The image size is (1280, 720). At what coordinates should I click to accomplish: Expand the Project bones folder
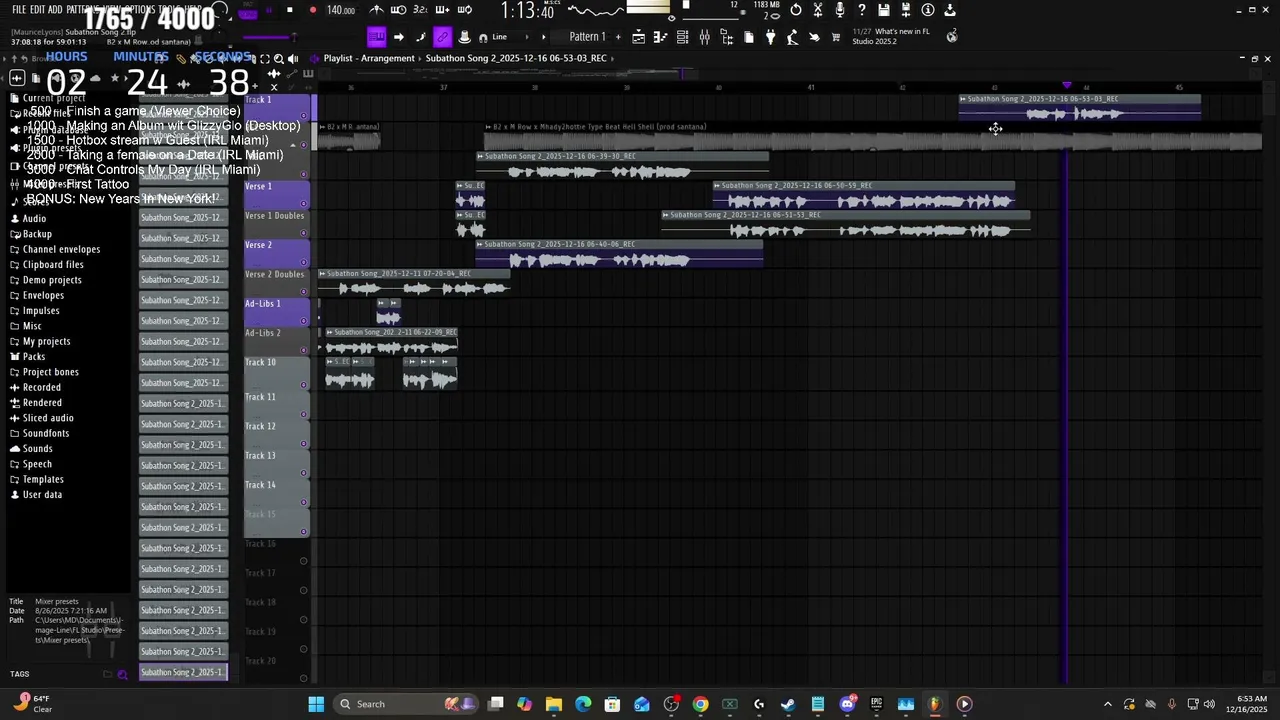point(50,372)
